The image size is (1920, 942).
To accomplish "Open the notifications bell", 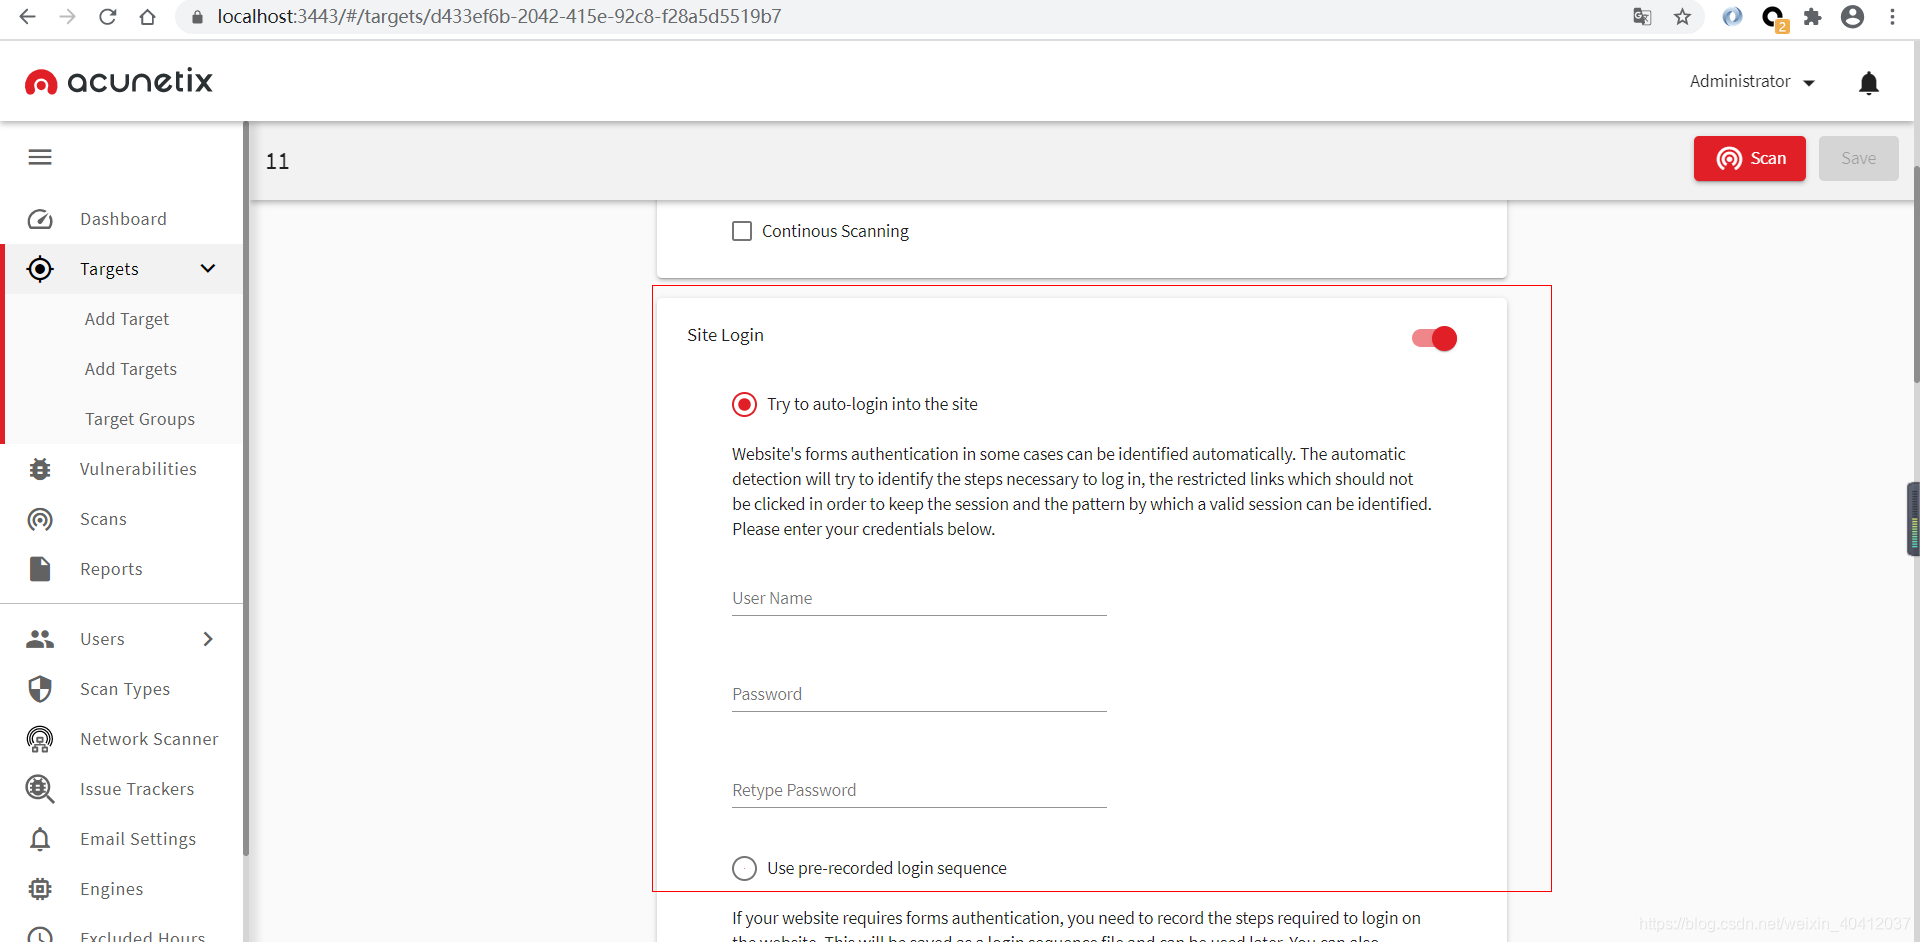I will point(1868,83).
